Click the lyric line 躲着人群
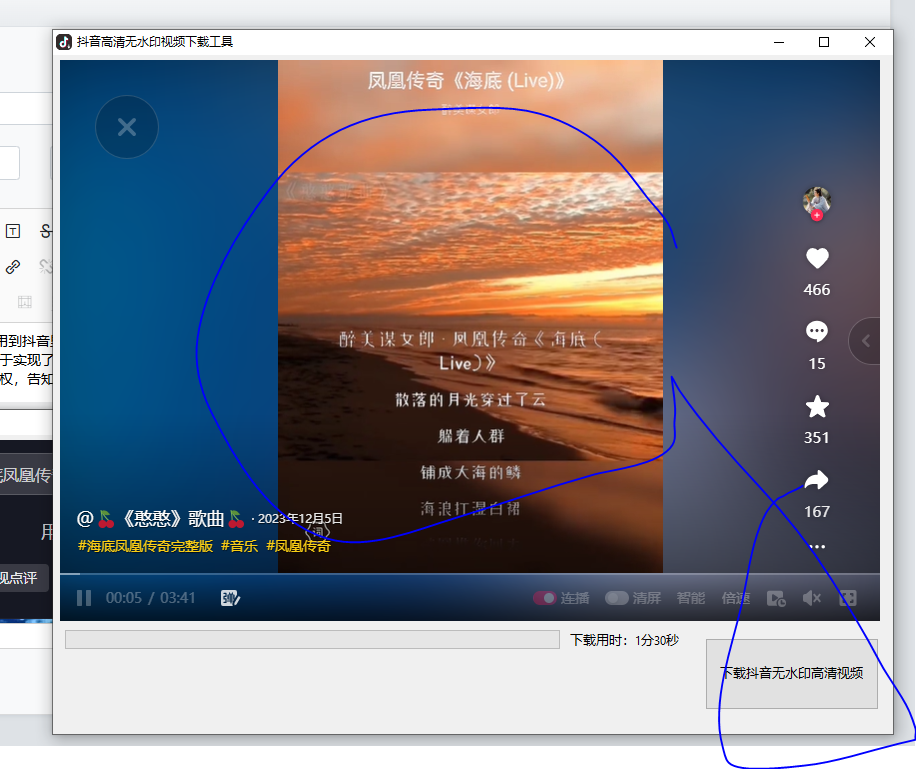Viewport: 916px width, 769px height. pyautogui.click(x=470, y=436)
